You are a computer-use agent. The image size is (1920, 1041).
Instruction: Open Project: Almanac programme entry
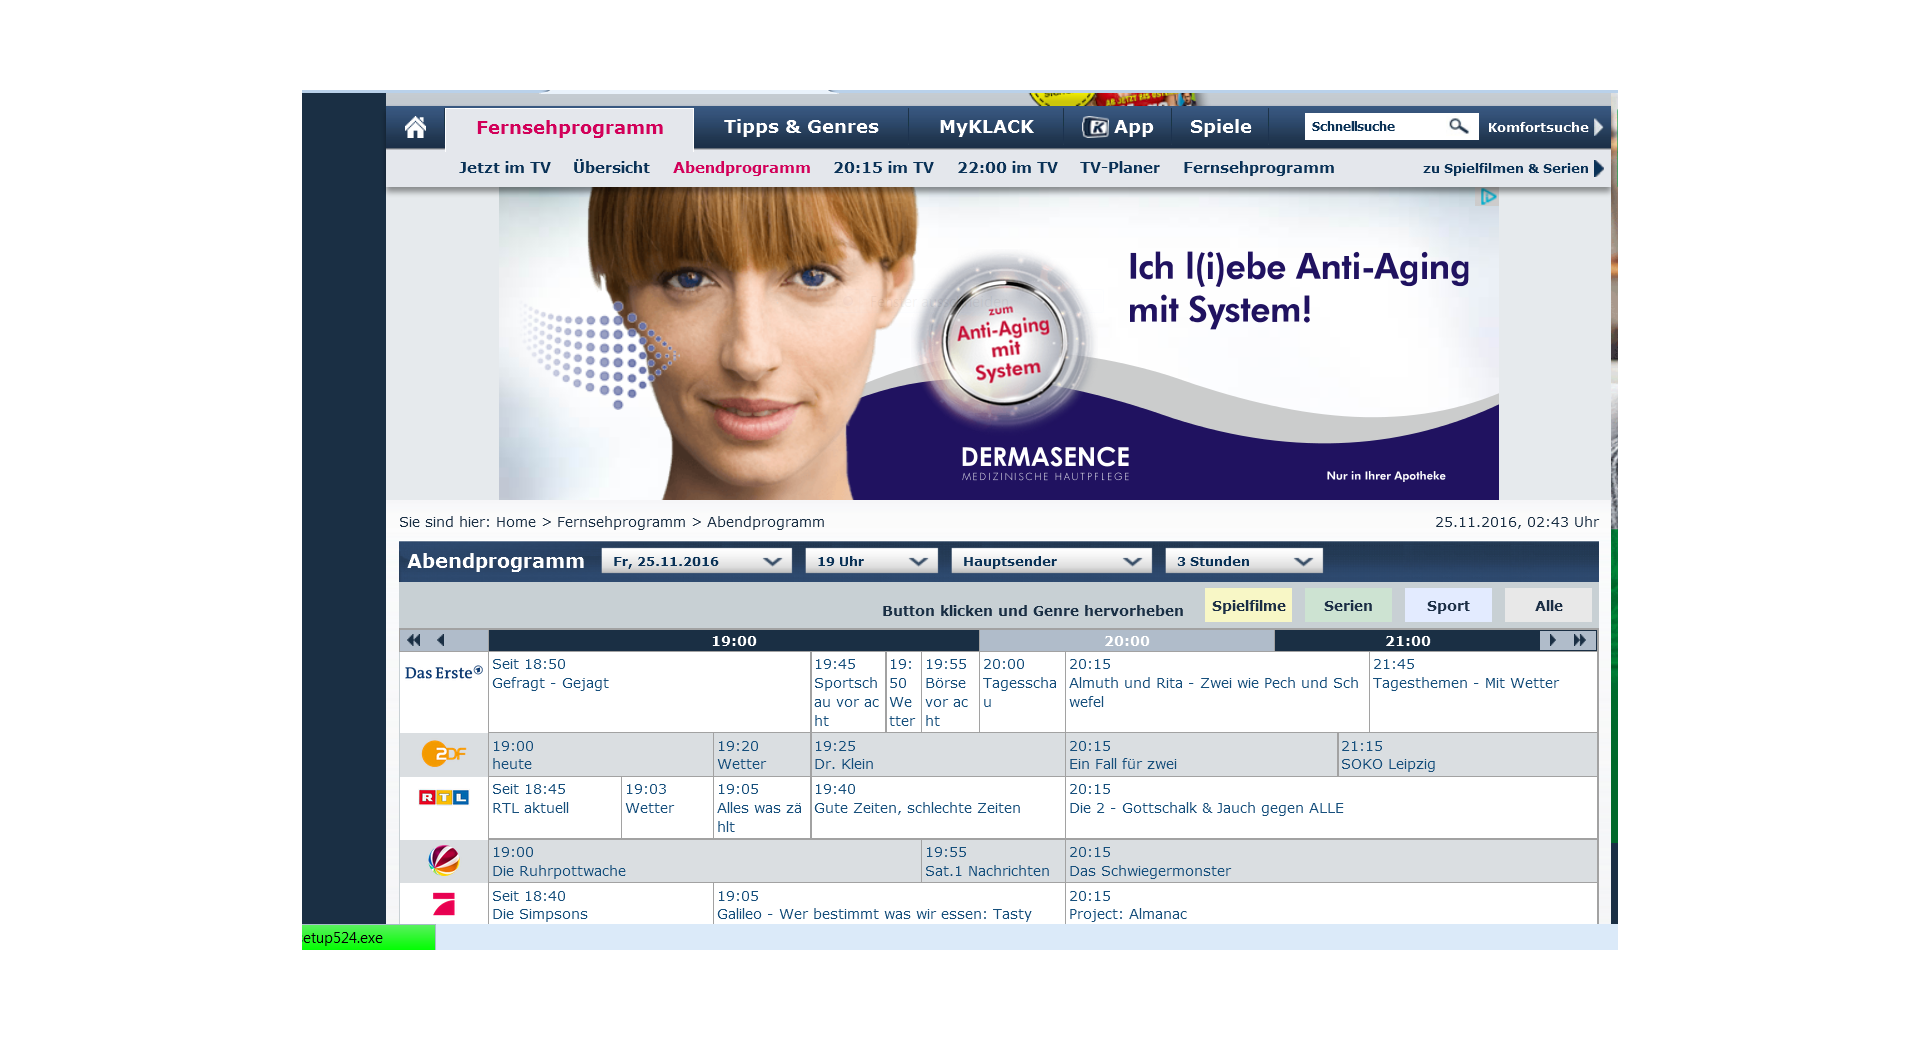[1331, 905]
